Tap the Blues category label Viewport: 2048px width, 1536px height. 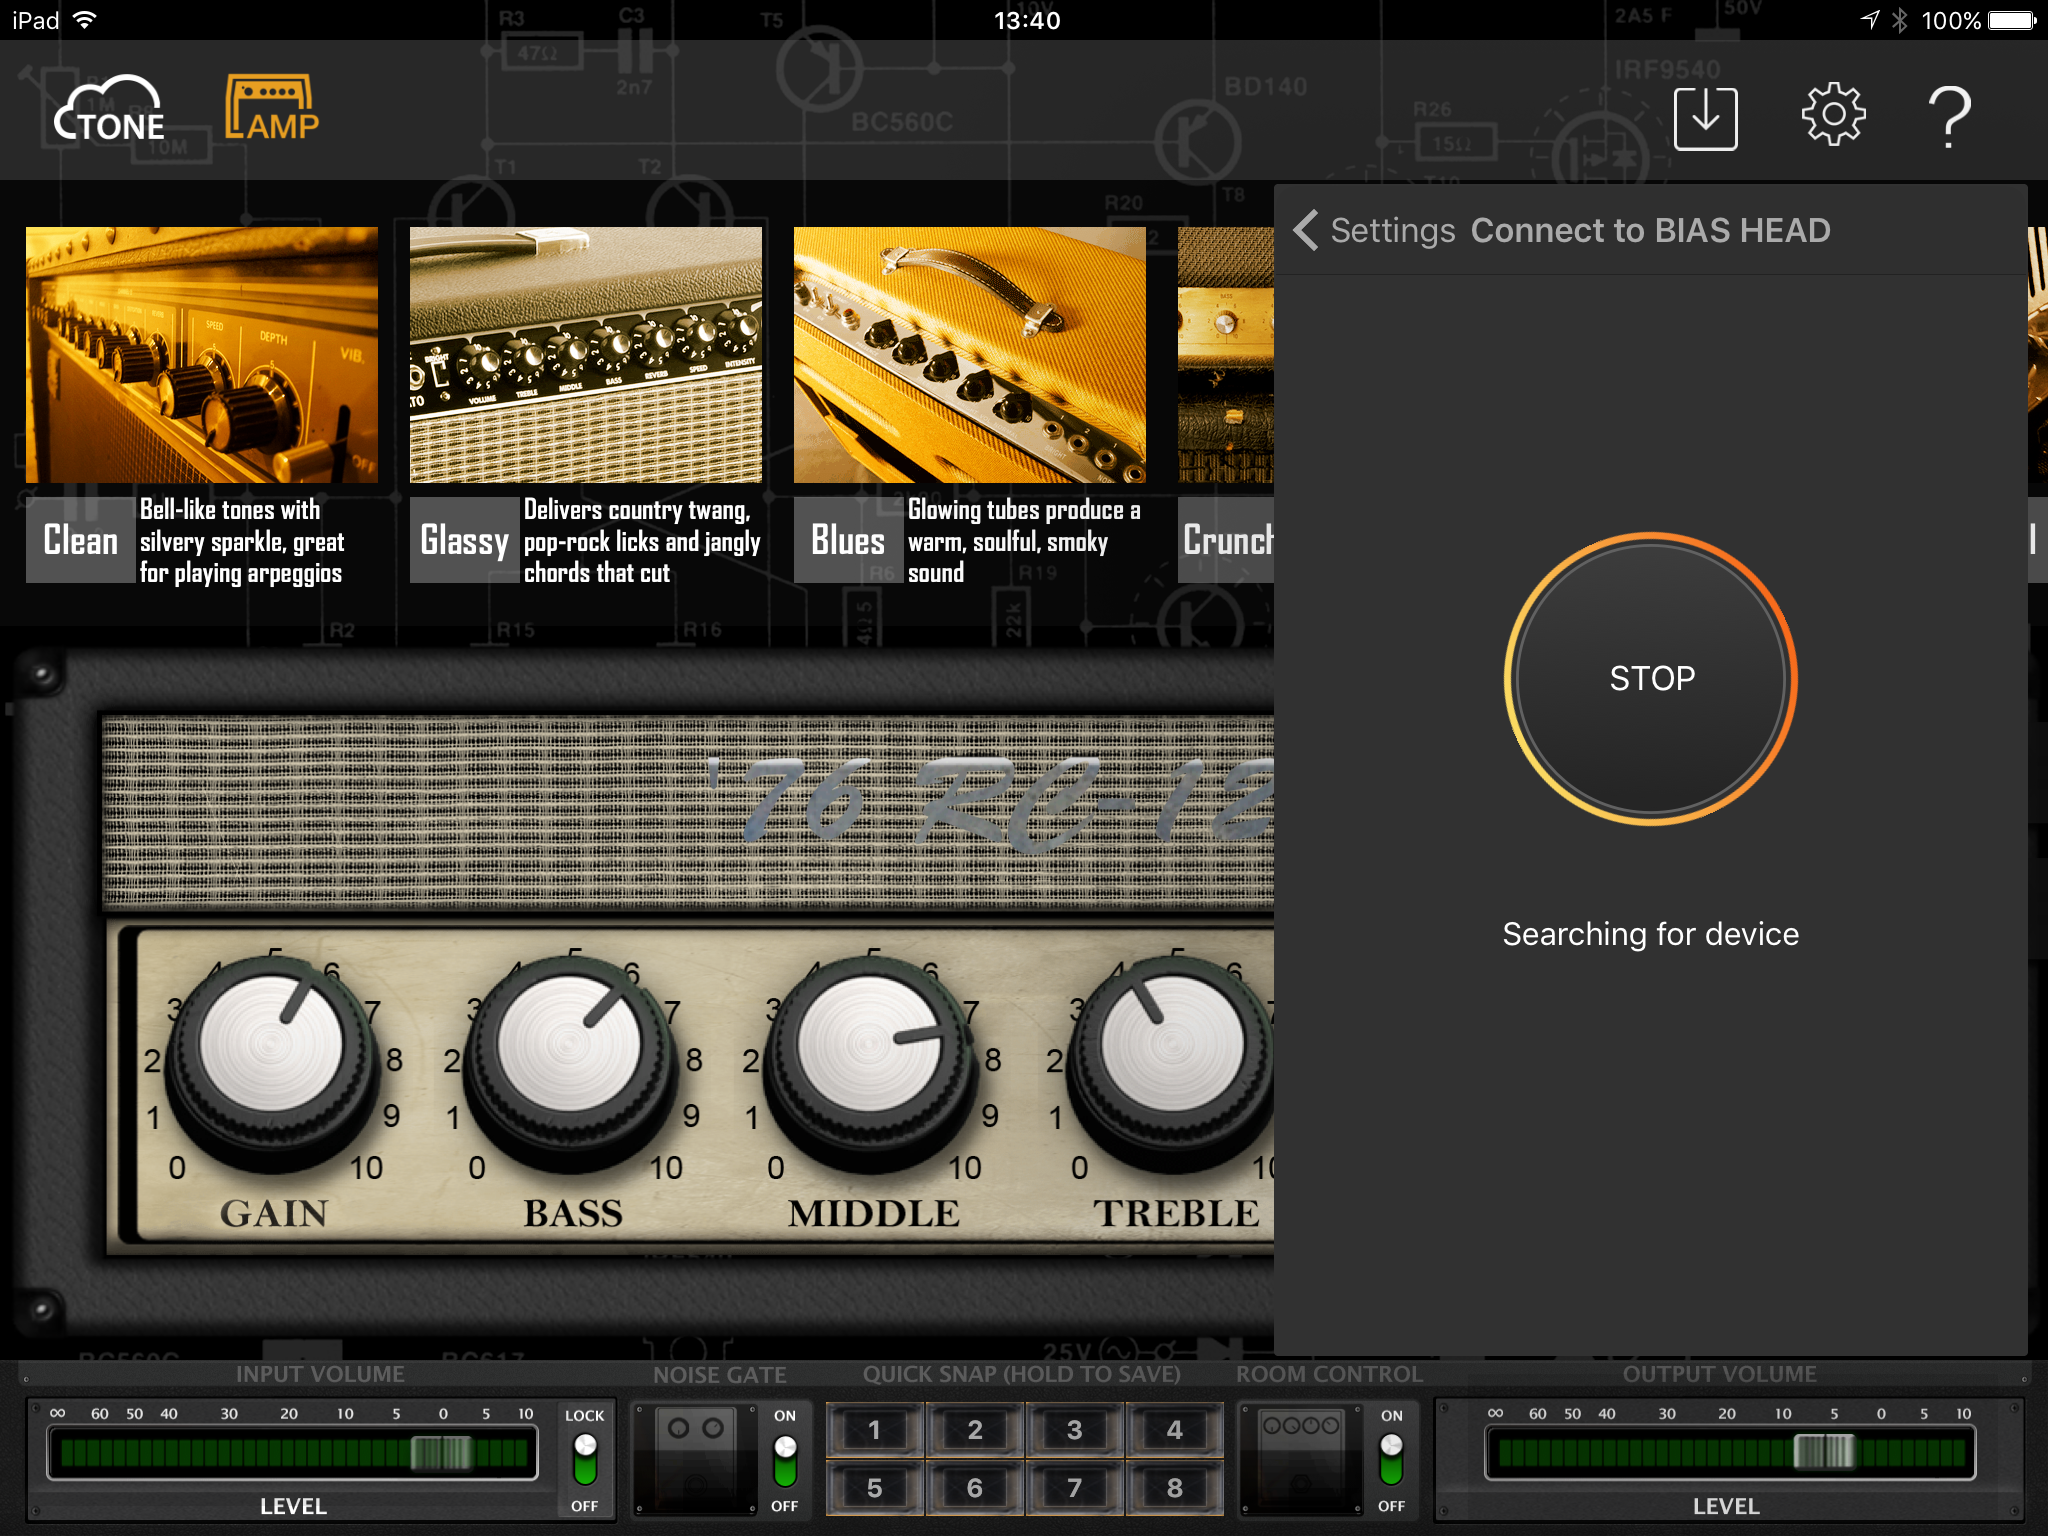[848, 540]
